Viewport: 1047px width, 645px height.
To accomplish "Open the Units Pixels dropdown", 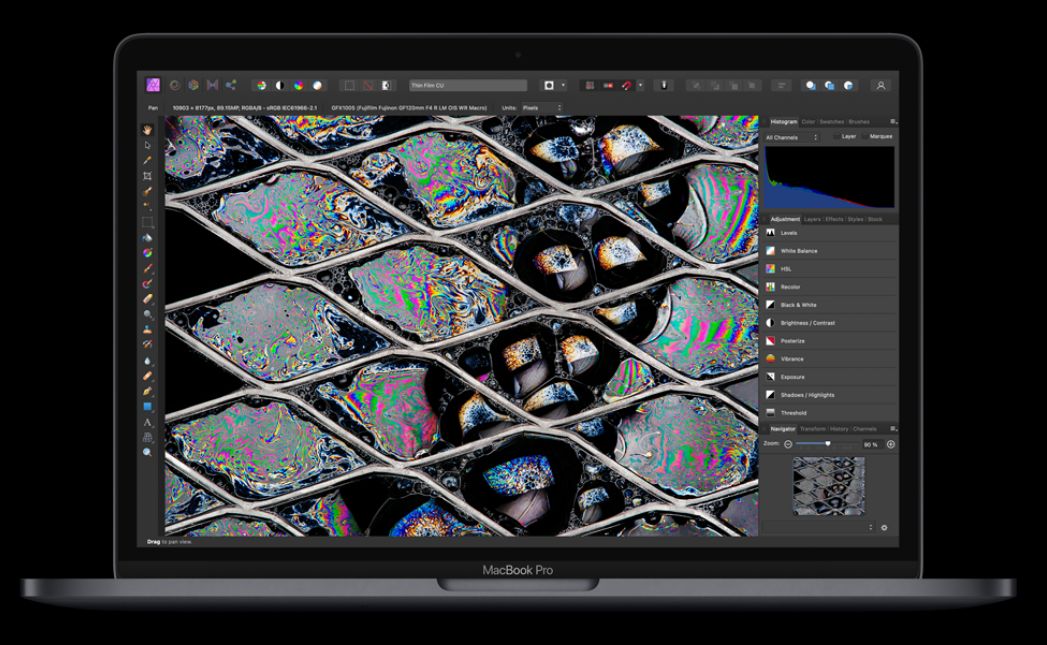I will tap(542, 108).
